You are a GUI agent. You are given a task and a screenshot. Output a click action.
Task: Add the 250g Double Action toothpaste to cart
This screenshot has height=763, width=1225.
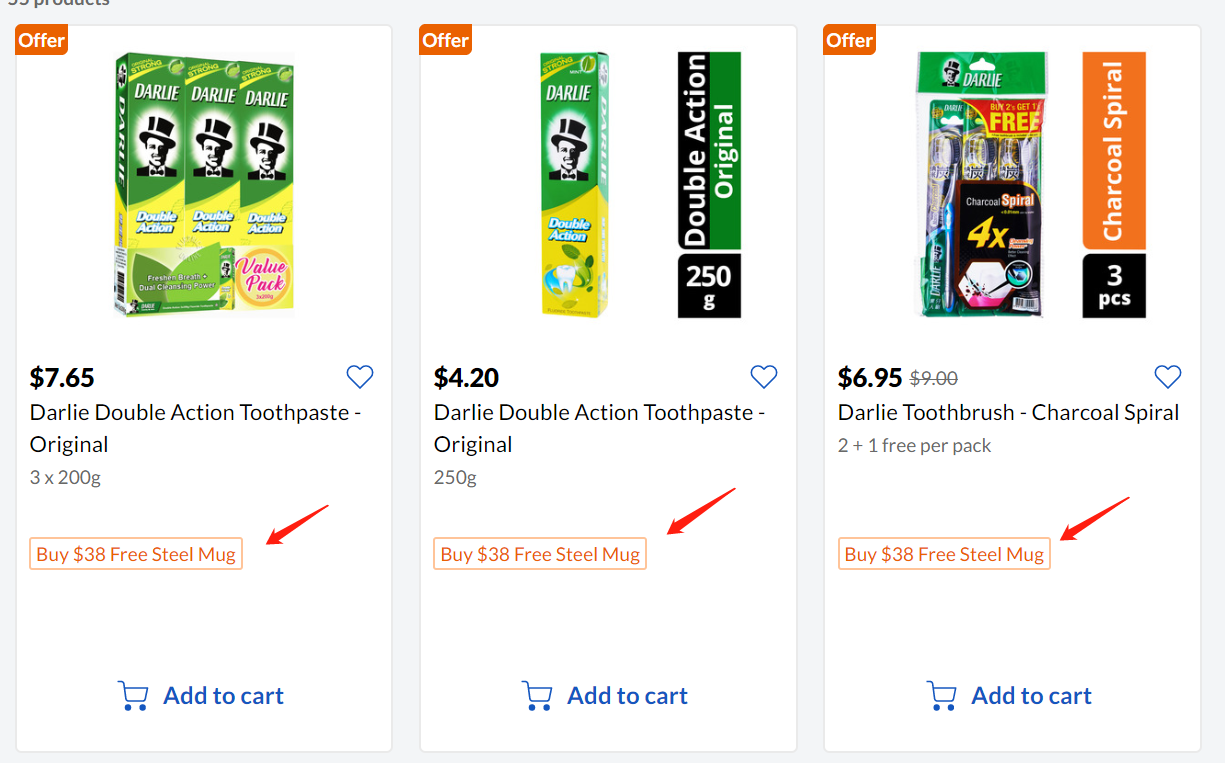[627, 696]
